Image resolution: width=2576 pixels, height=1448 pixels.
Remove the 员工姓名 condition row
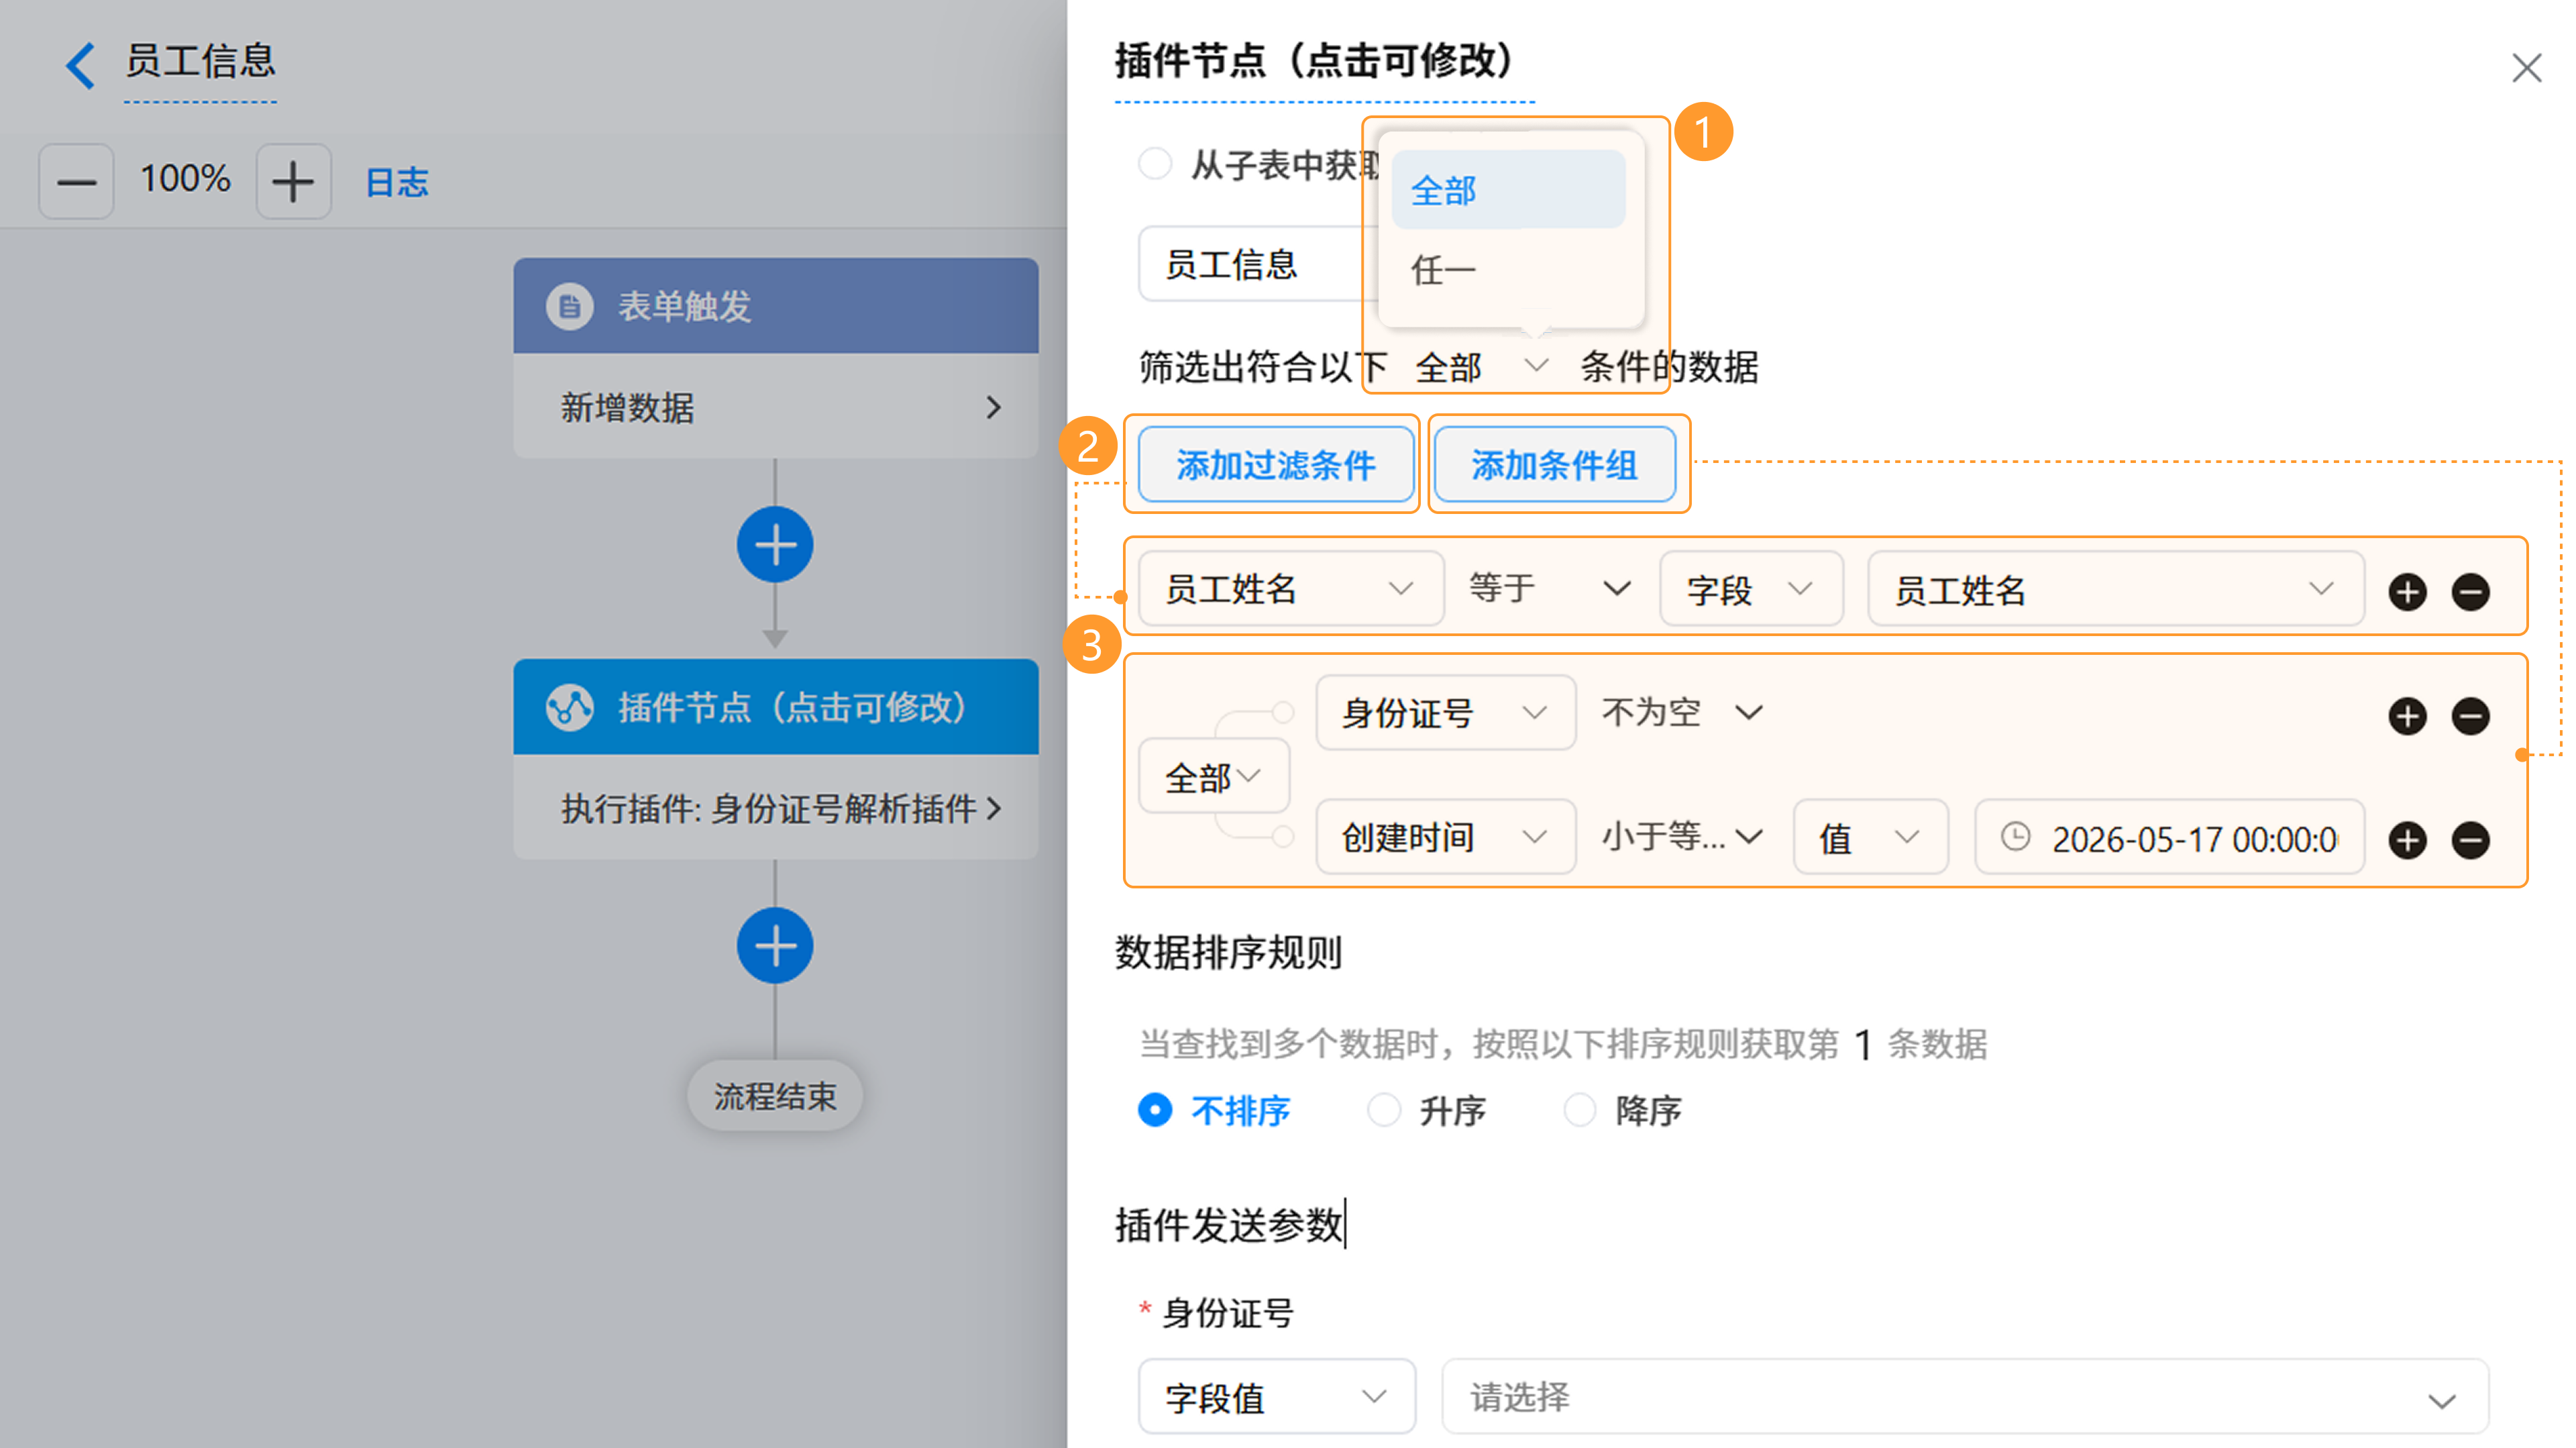click(2470, 592)
